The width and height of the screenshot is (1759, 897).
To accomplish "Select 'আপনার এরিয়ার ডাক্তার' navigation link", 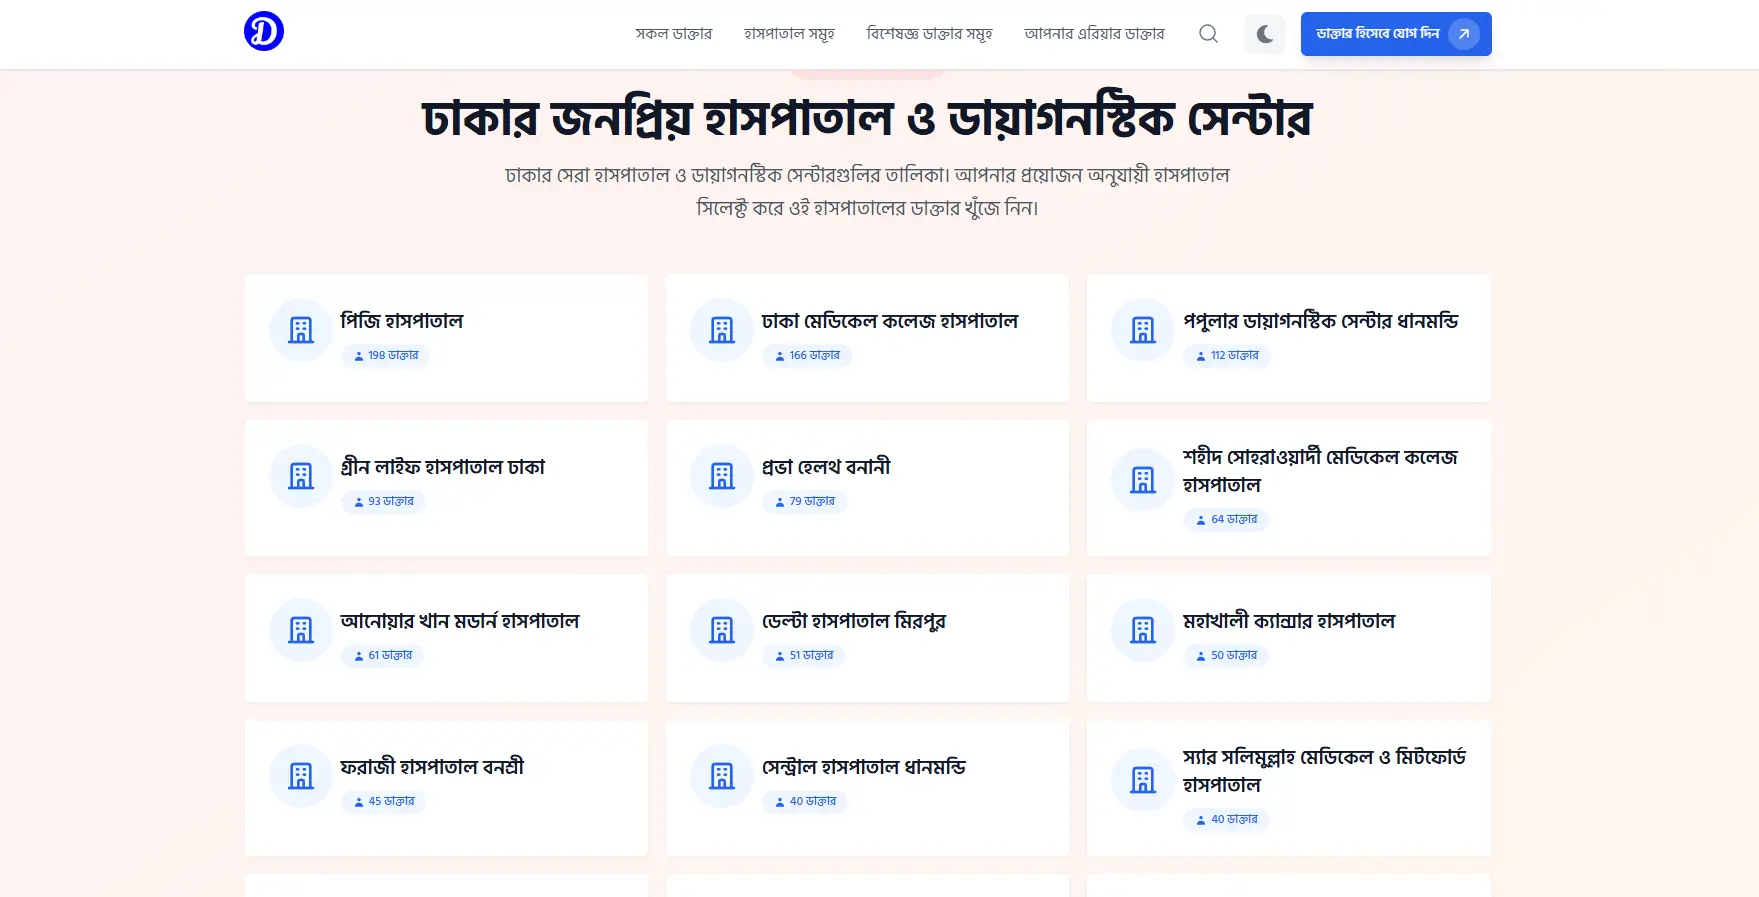I will coord(1094,34).
